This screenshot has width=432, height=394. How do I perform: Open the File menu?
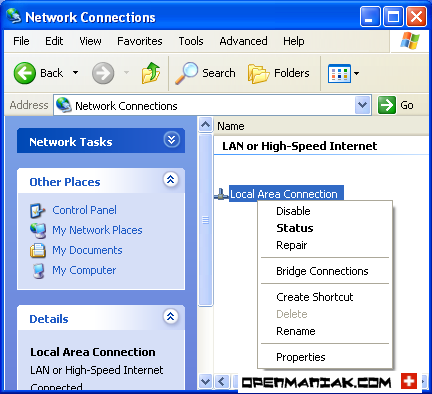click(x=21, y=41)
